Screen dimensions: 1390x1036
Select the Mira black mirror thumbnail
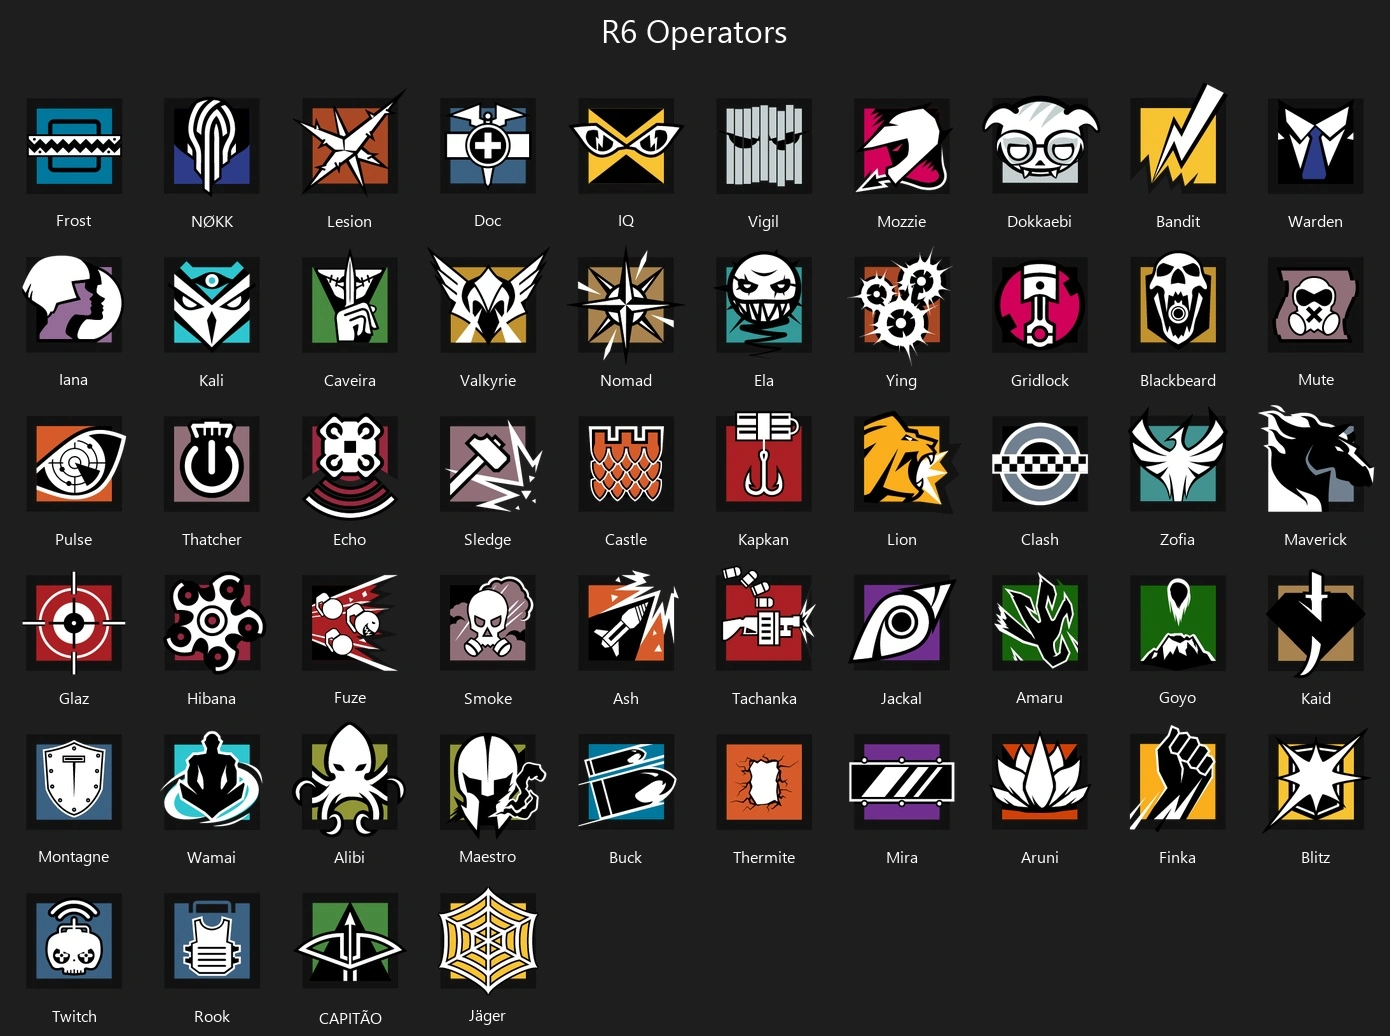pyautogui.click(x=902, y=781)
